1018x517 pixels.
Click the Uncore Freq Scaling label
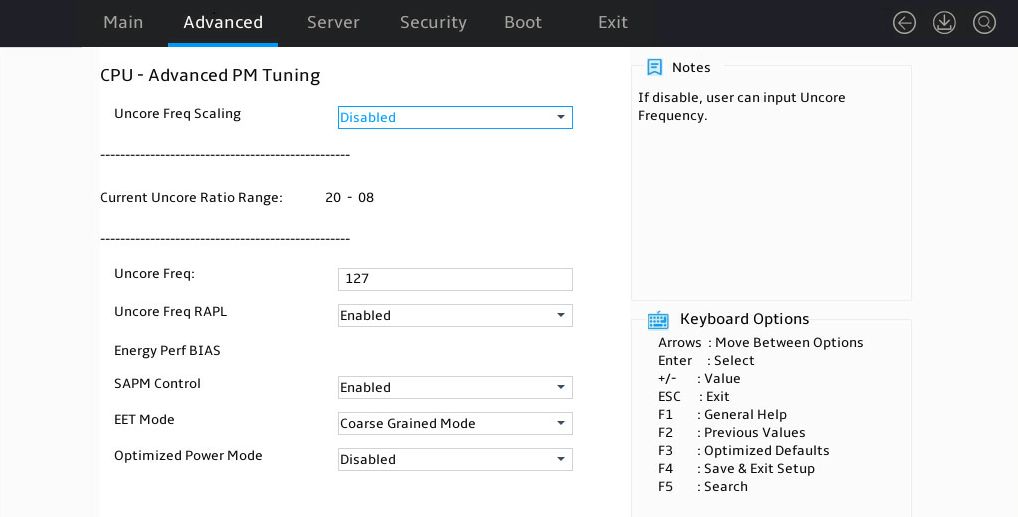[x=177, y=114]
